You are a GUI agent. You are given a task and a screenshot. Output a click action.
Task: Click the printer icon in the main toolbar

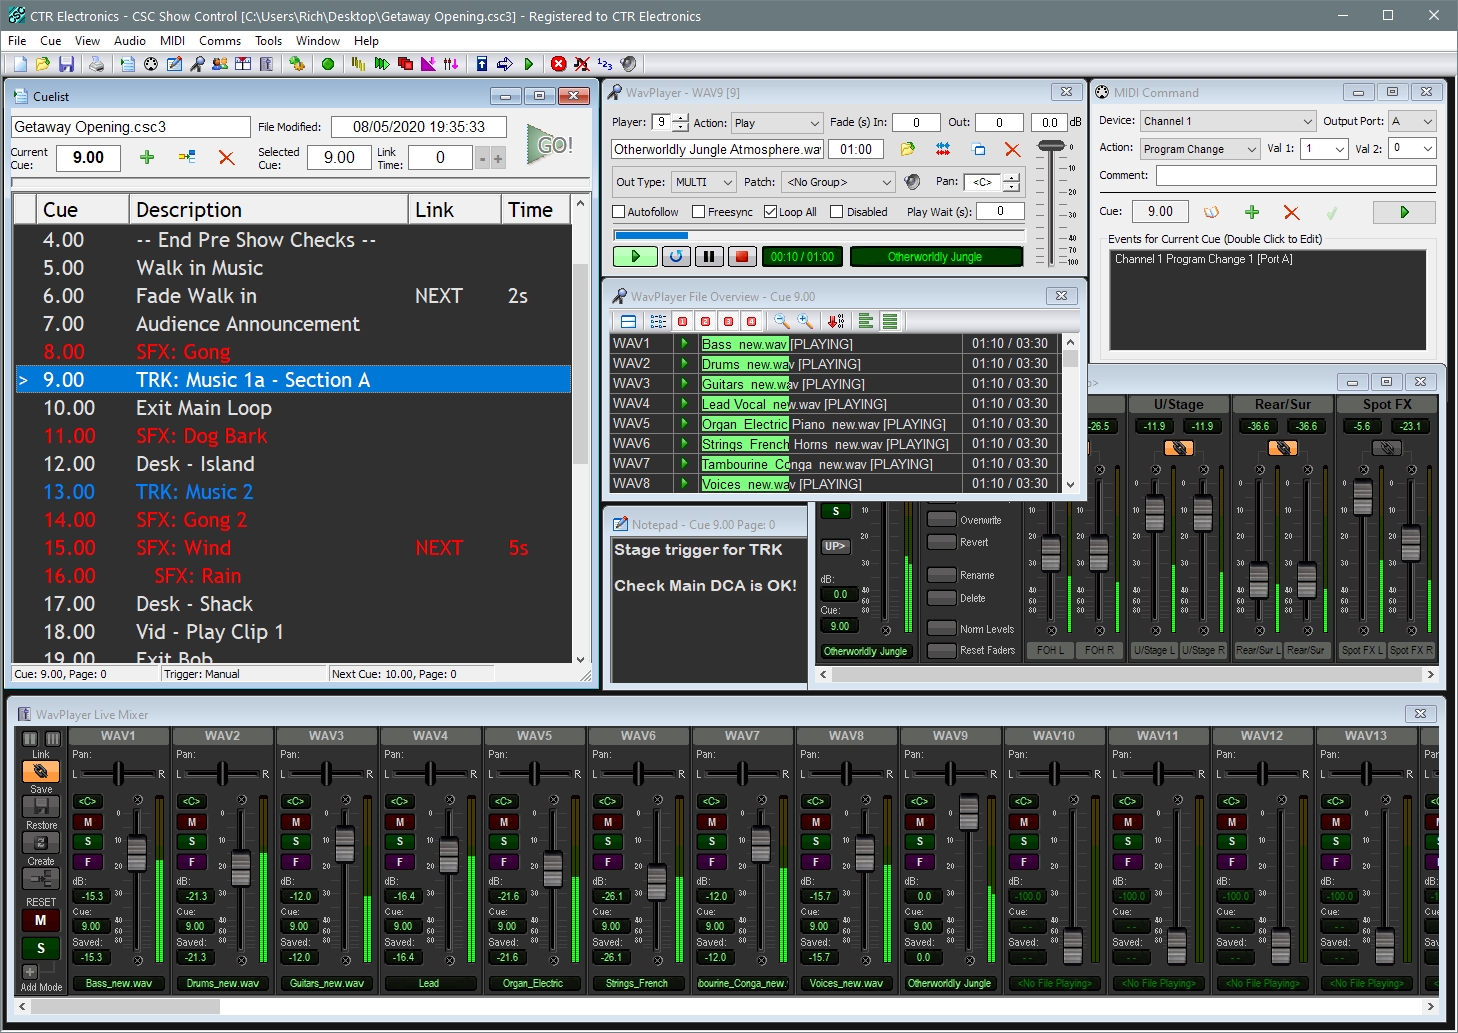click(97, 63)
